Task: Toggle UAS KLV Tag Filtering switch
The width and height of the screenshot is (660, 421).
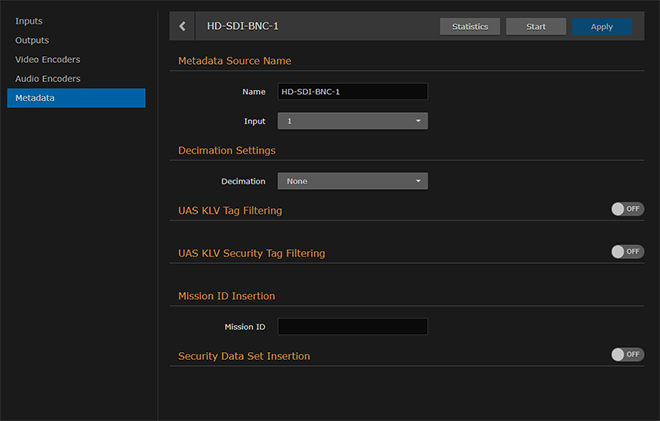Action: point(628,209)
